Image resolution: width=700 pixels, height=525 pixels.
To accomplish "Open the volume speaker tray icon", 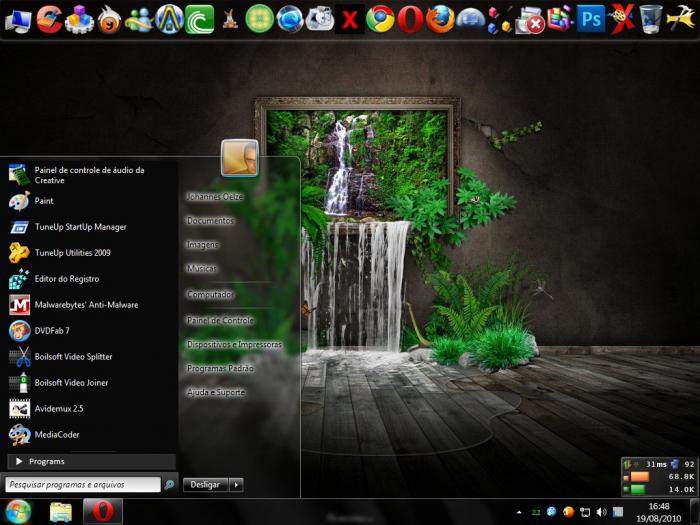I will point(601,512).
